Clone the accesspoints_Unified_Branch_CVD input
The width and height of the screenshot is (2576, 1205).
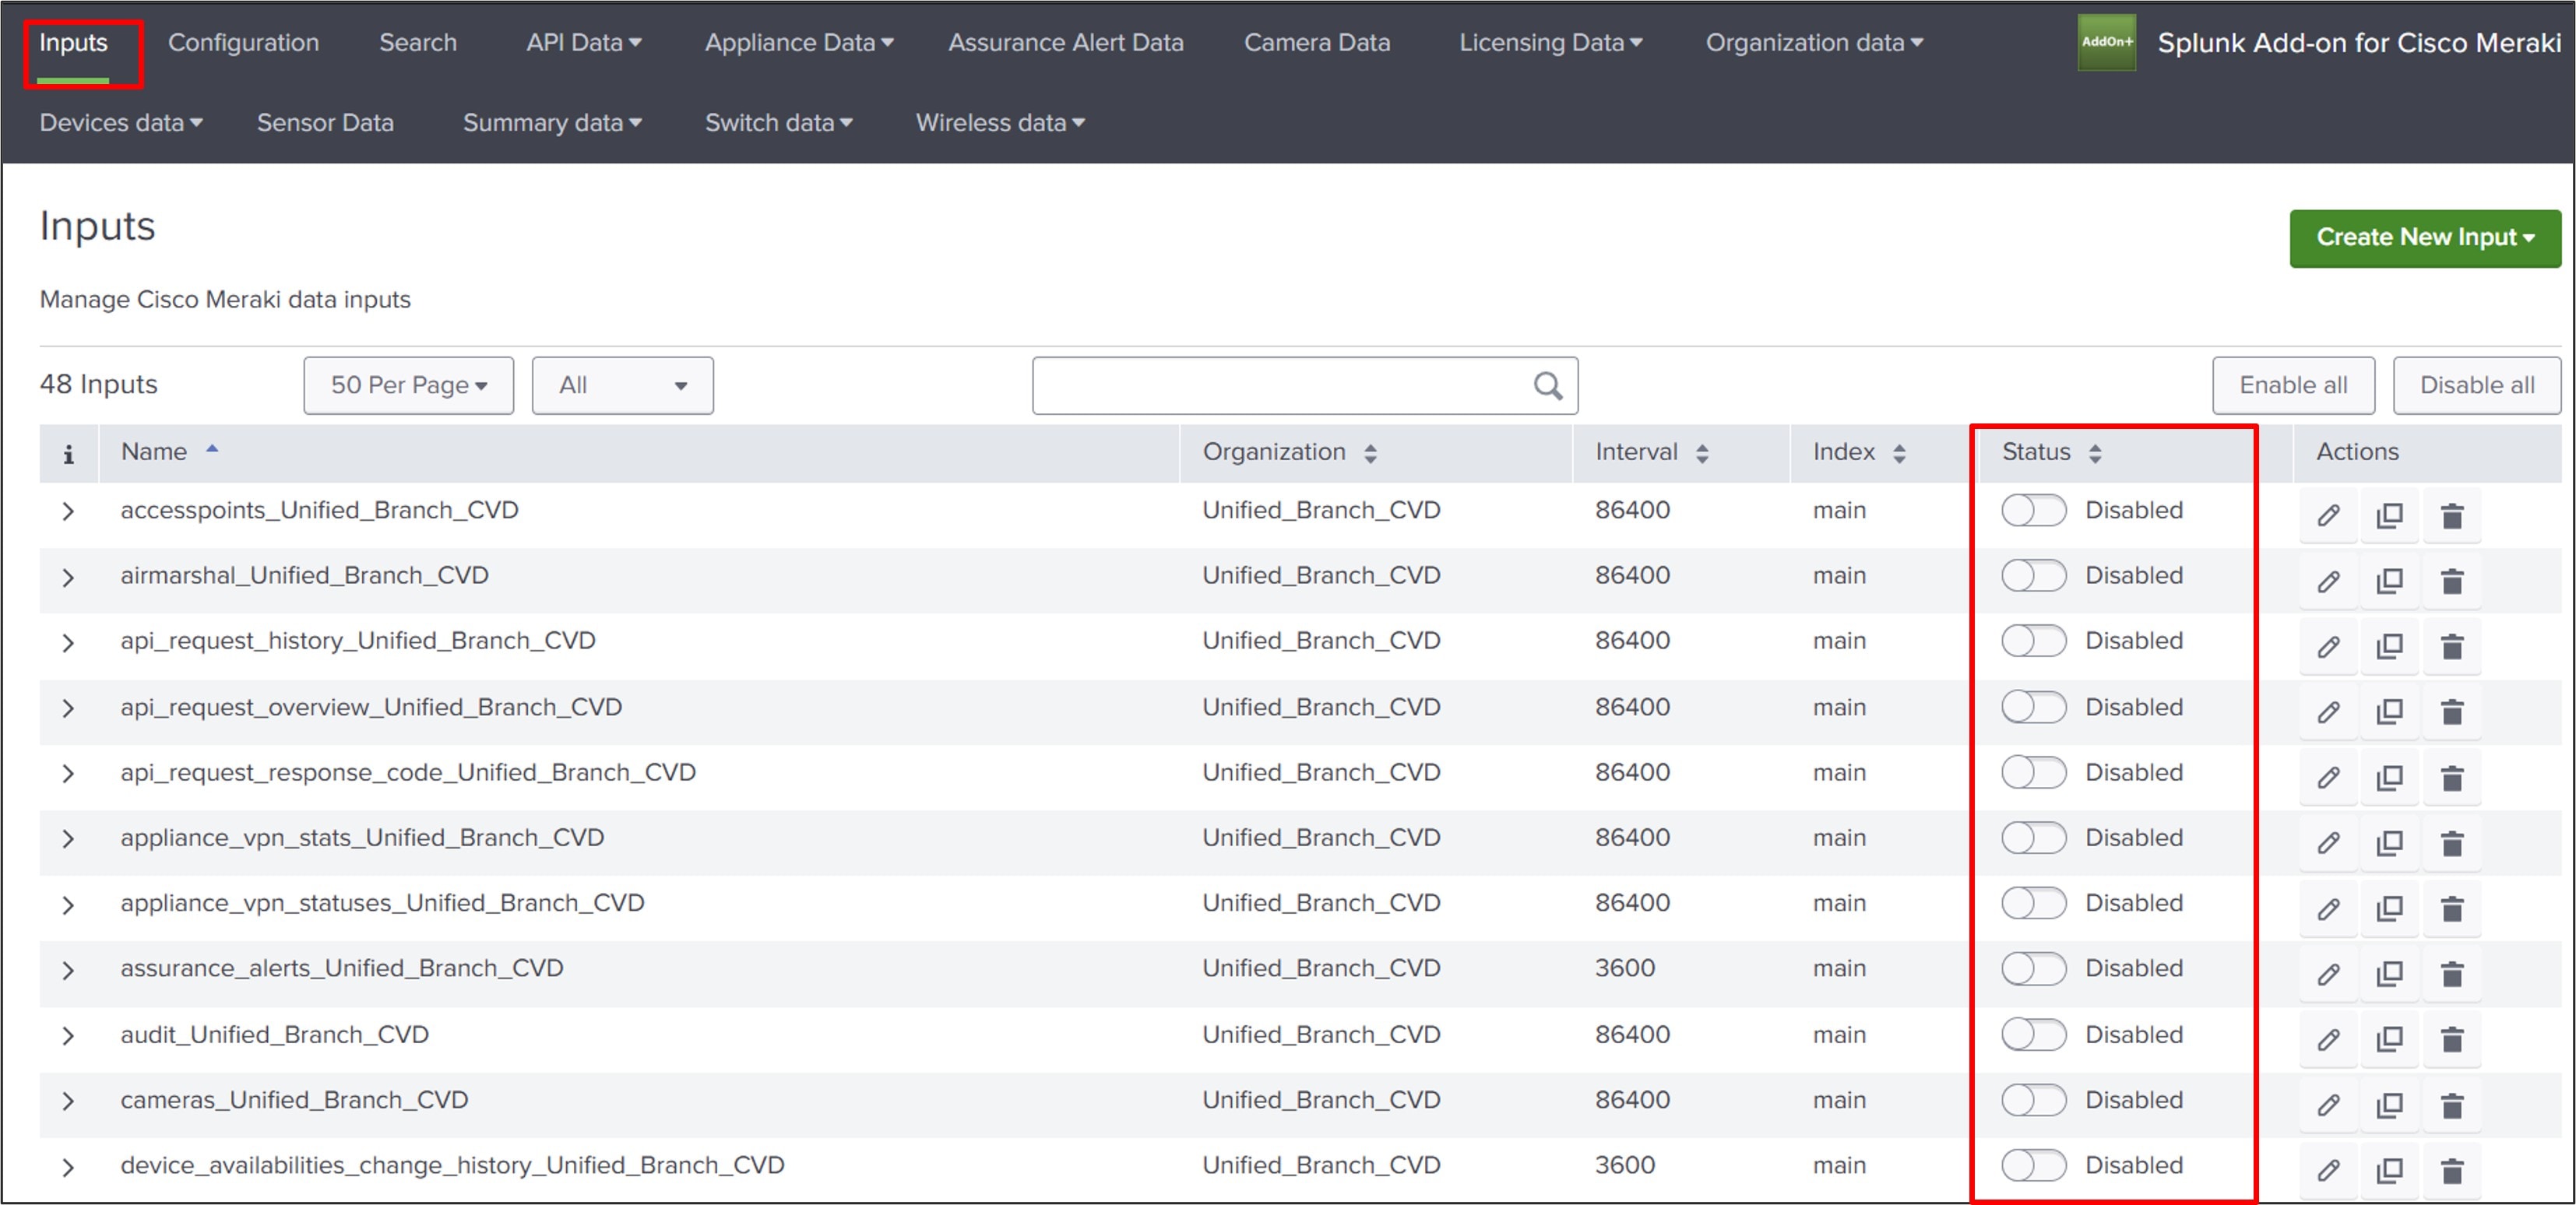tap(2389, 515)
